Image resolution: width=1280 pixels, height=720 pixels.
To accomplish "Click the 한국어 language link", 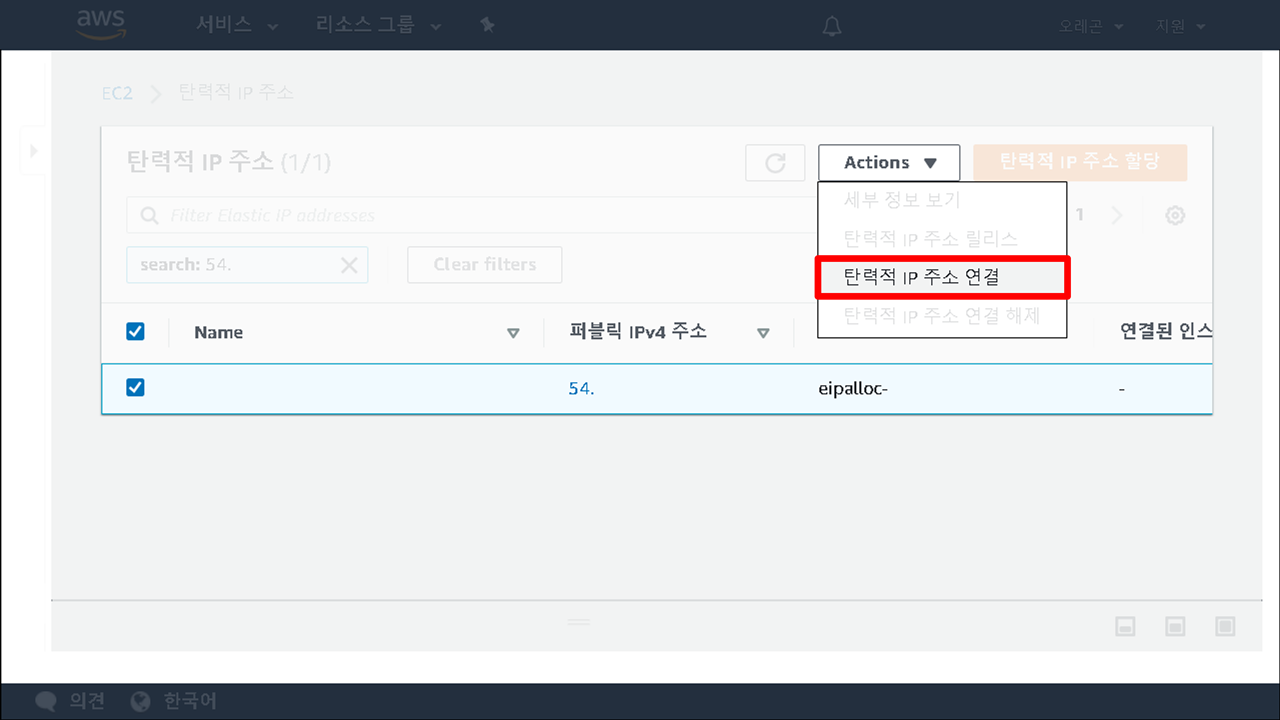I will pos(190,701).
